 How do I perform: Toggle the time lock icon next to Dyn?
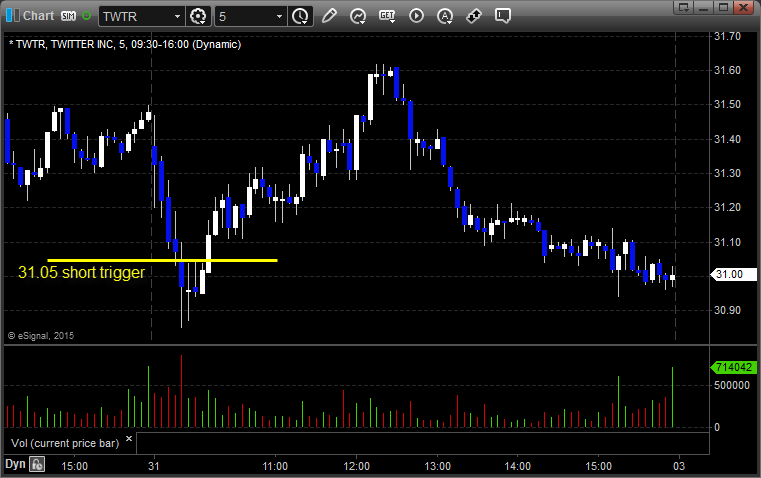click(x=37, y=464)
